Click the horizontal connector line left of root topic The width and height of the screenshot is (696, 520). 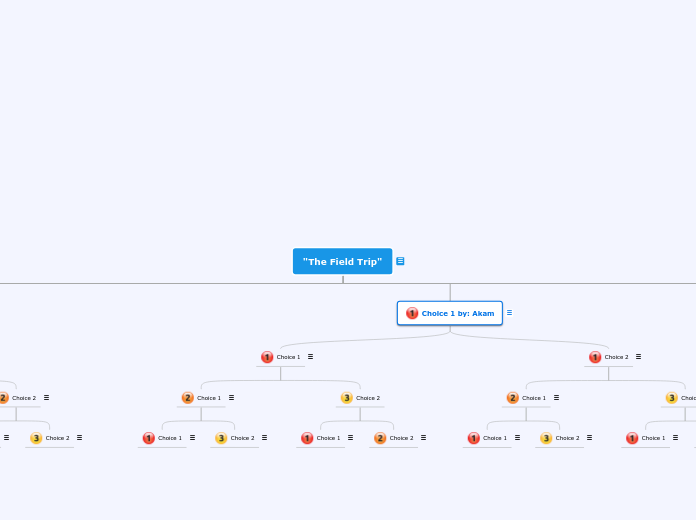coord(150,283)
